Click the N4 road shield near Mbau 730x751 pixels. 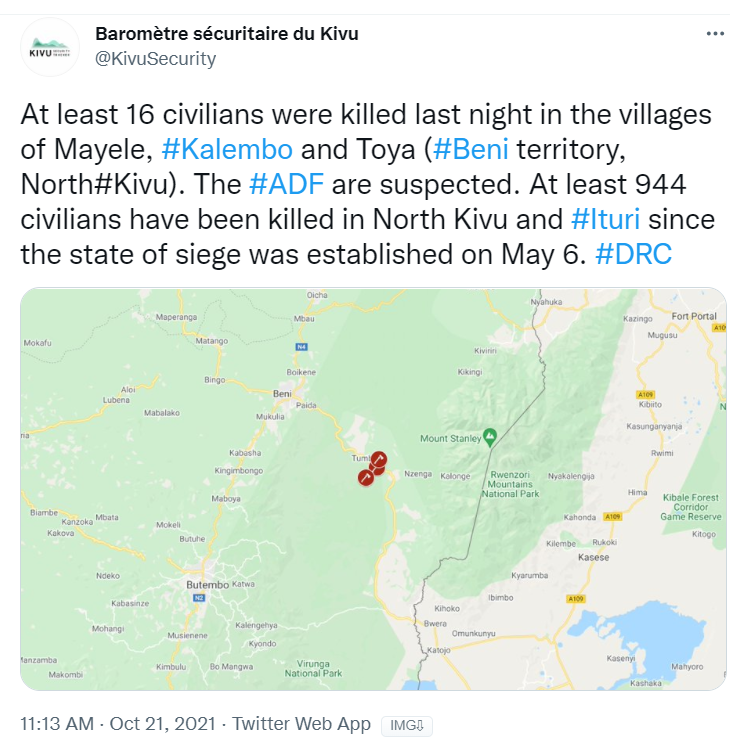coord(301,346)
